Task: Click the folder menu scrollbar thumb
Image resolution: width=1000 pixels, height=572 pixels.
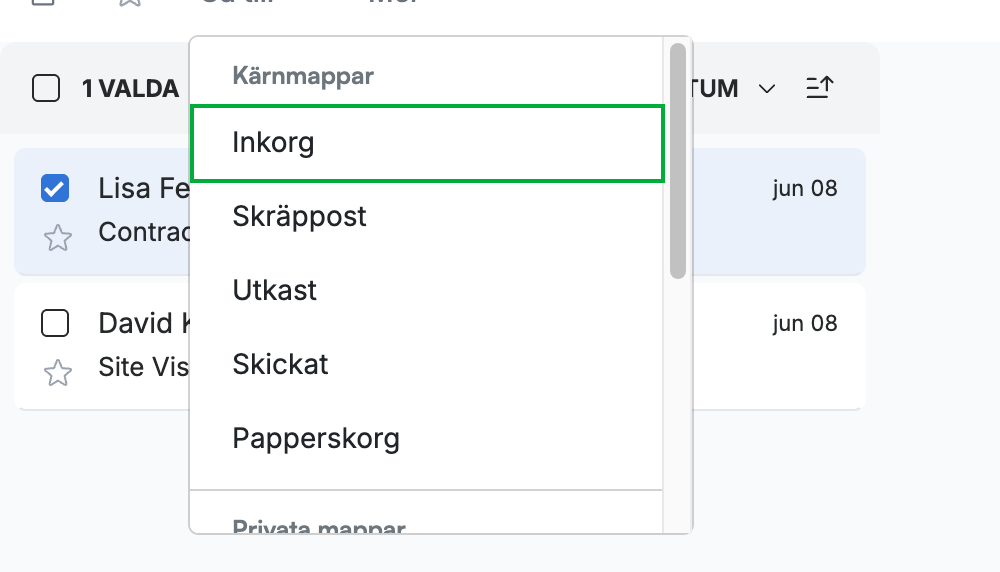Action: pyautogui.click(x=678, y=161)
